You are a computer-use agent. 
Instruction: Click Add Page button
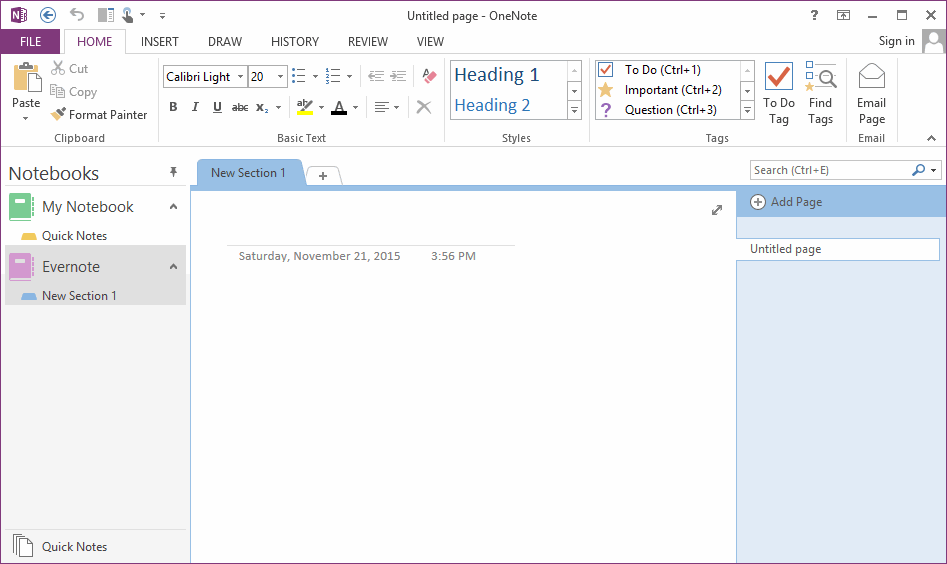[786, 202]
